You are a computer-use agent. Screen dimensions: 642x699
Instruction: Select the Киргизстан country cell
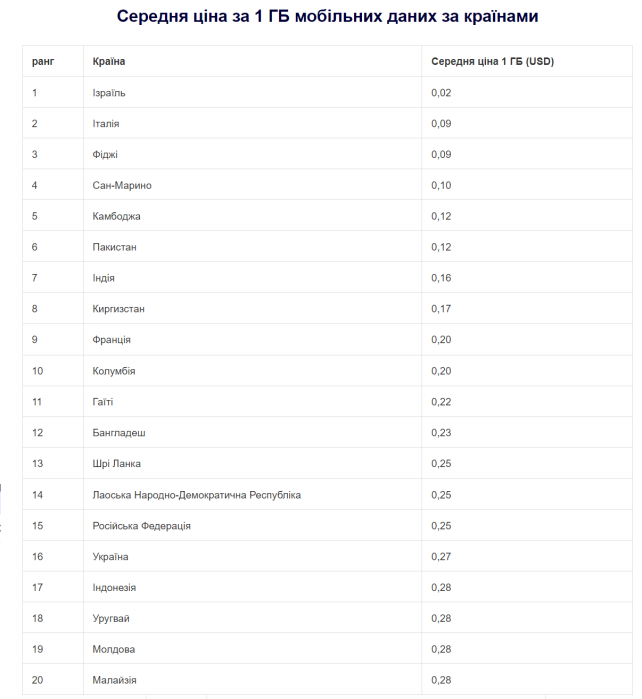tap(118, 309)
